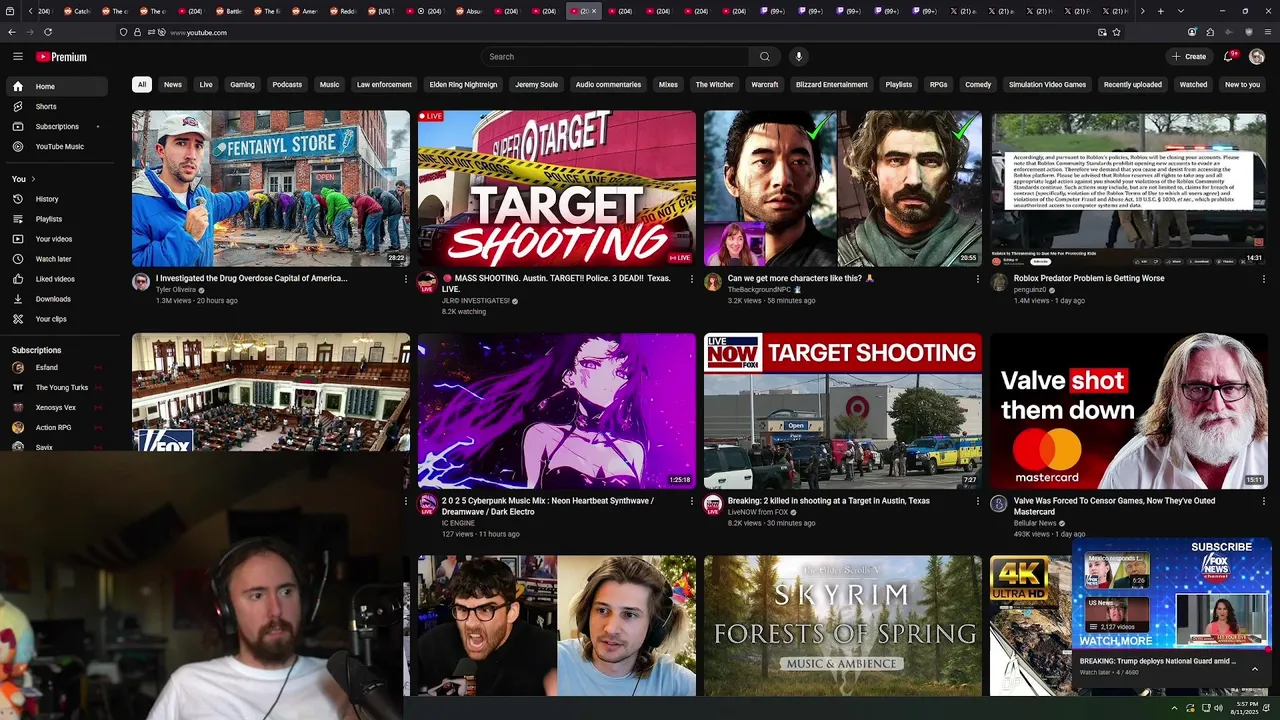Select the Elden Ring Nightreign chip

(x=463, y=85)
